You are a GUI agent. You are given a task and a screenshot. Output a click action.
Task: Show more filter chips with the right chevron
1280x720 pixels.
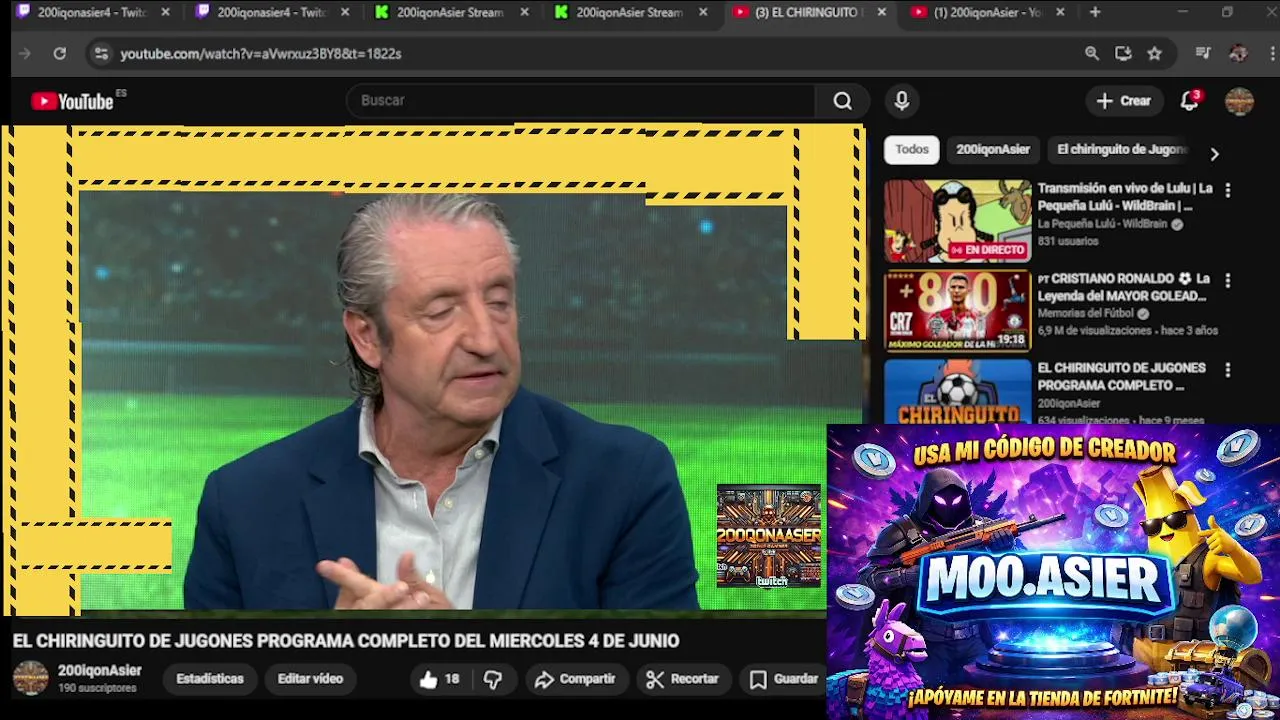point(1214,154)
